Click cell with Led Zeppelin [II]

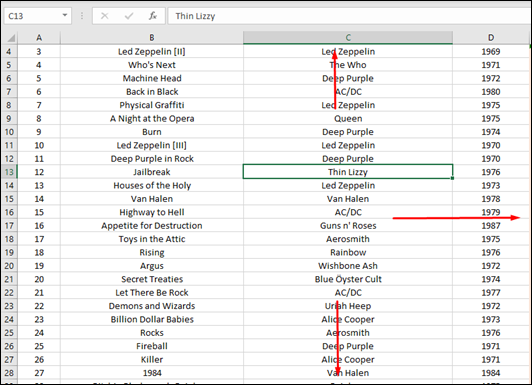[152, 52]
